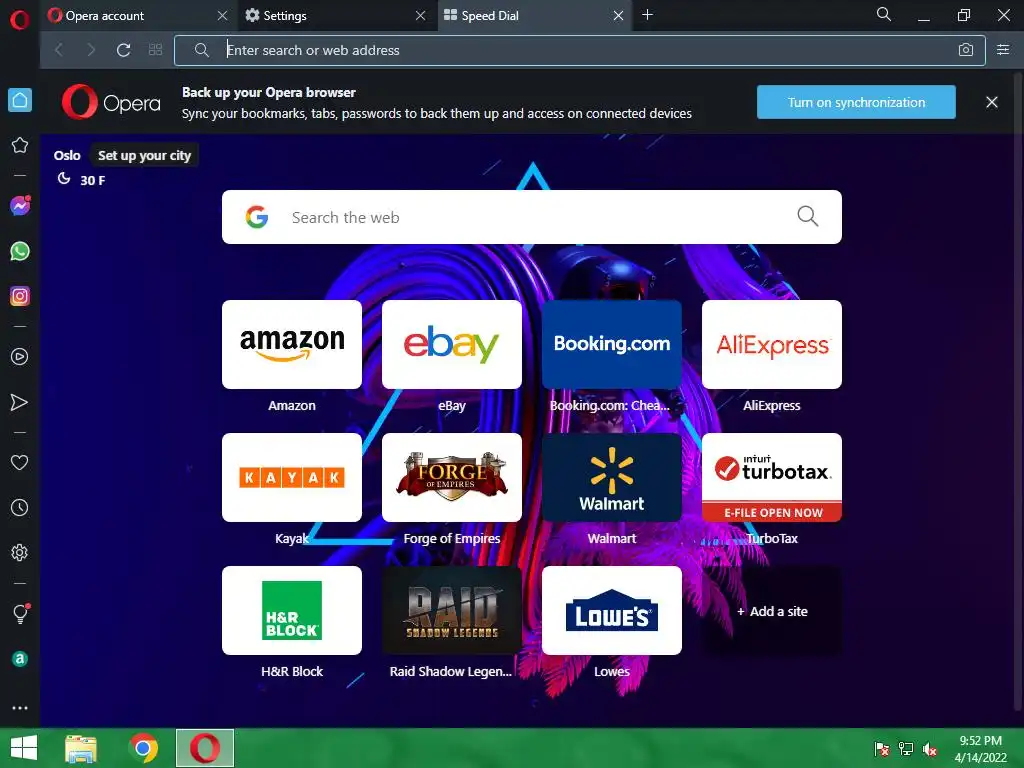1024x768 pixels.
Task: Click the Action Center flag tray icon
Action: tap(882, 748)
